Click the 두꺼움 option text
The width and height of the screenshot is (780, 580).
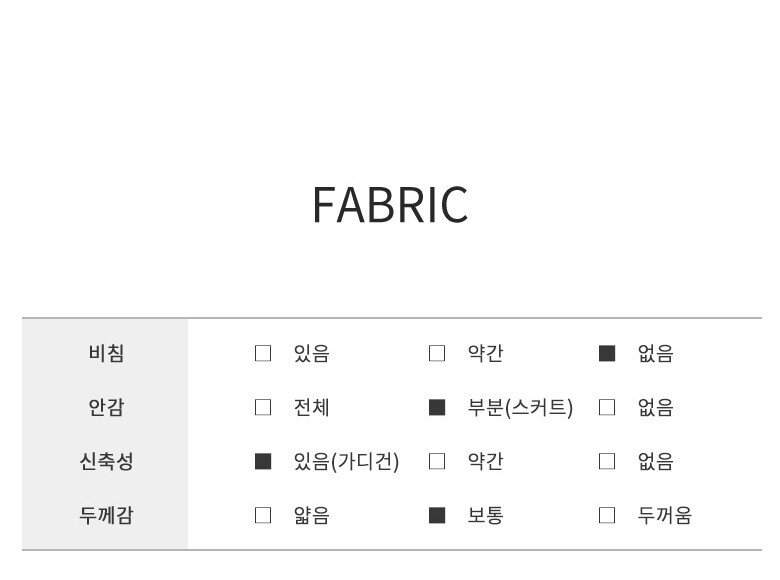tap(665, 516)
